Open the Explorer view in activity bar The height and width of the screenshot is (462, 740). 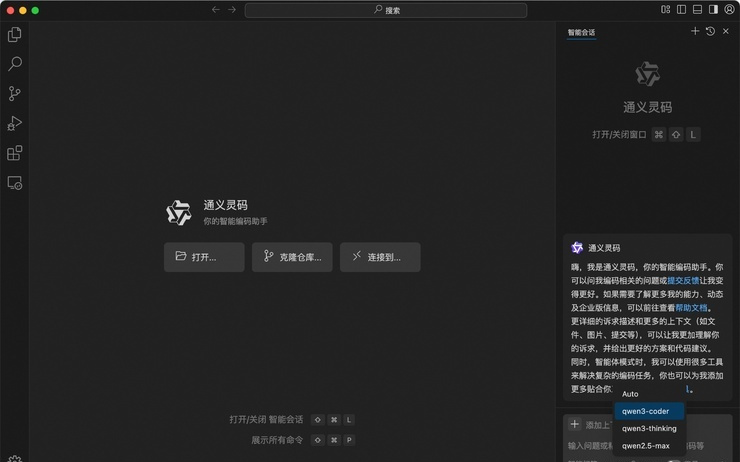click(x=15, y=34)
